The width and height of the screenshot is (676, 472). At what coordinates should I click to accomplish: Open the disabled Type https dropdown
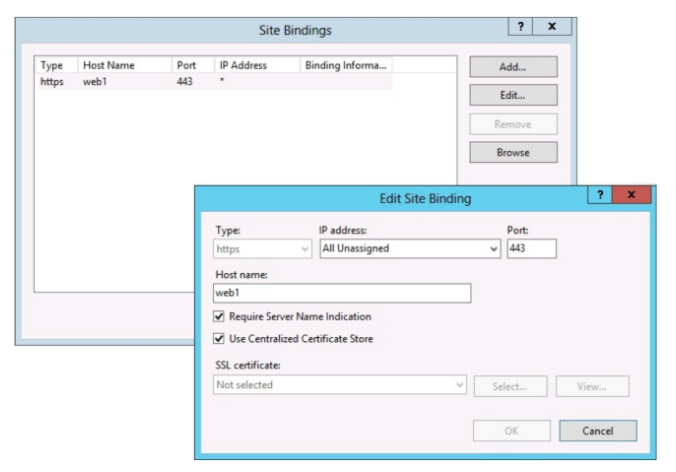click(x=262, y=249)
